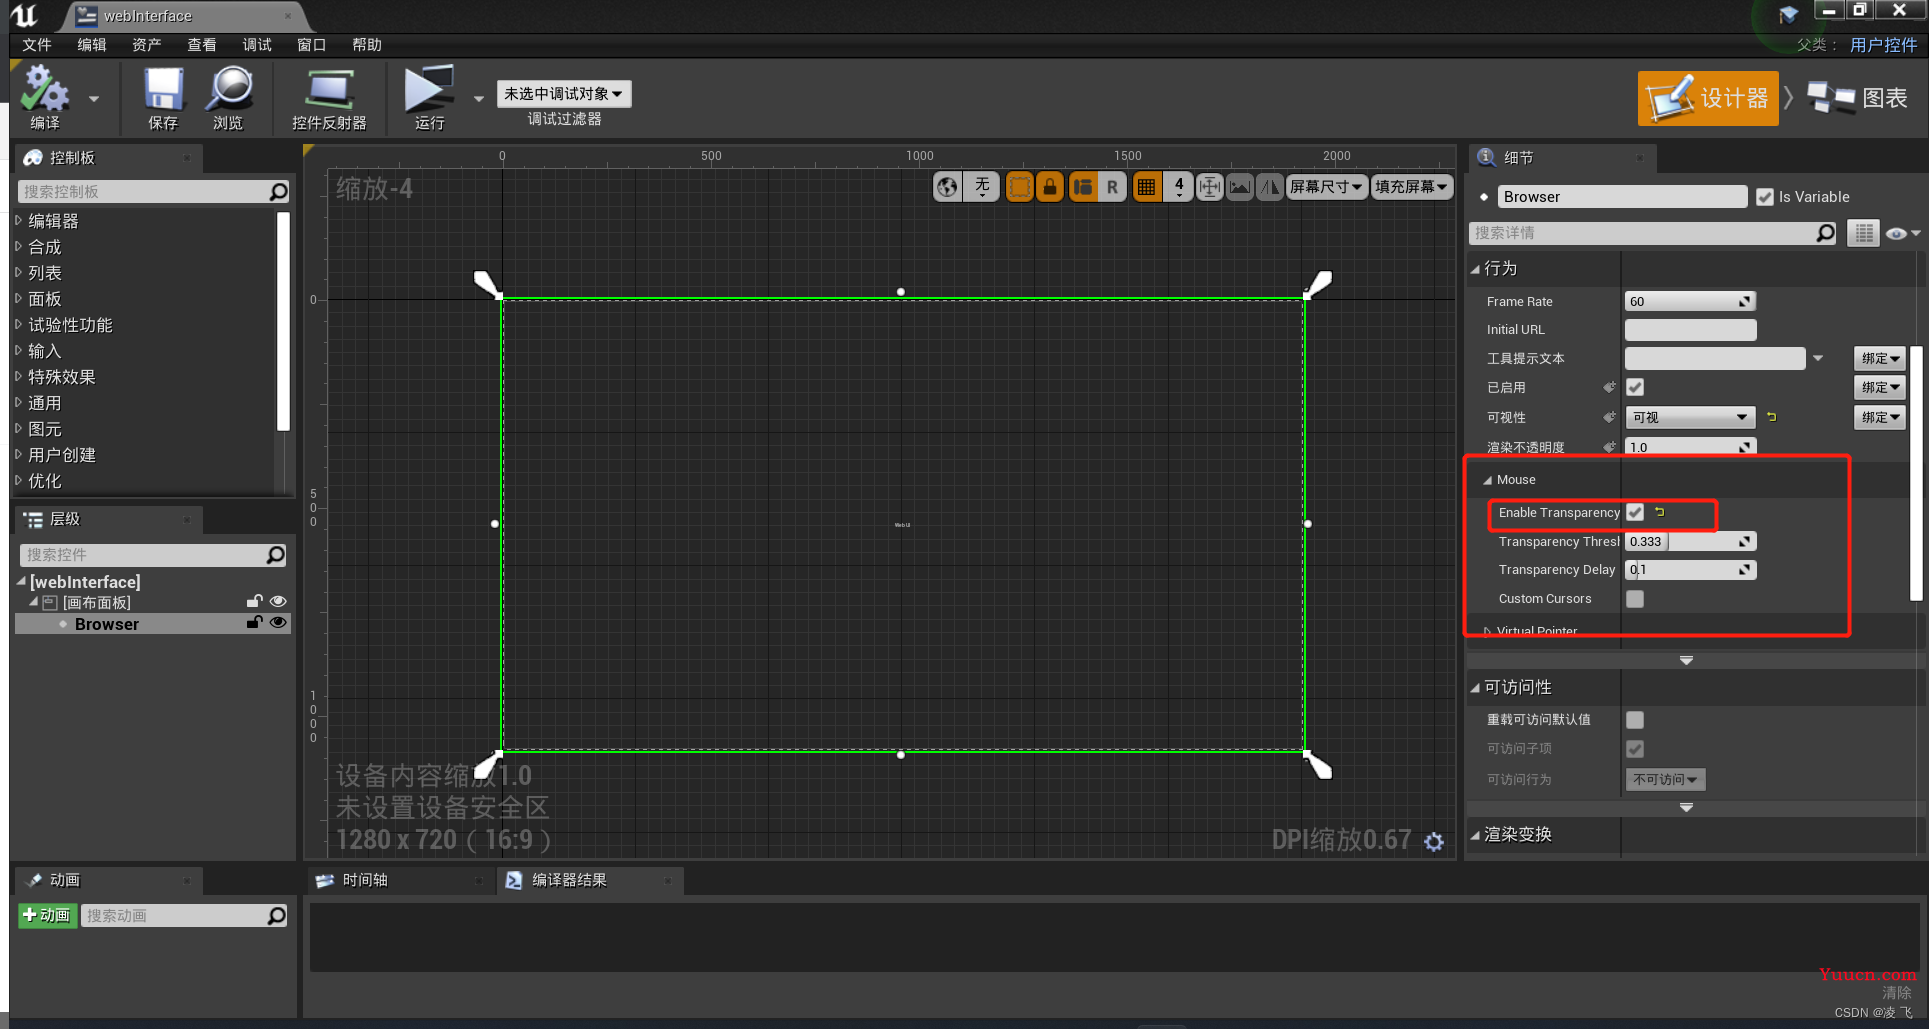Click the Frame Rate 60 slider field
Screen dimensions: 1929x1029
1690,301
